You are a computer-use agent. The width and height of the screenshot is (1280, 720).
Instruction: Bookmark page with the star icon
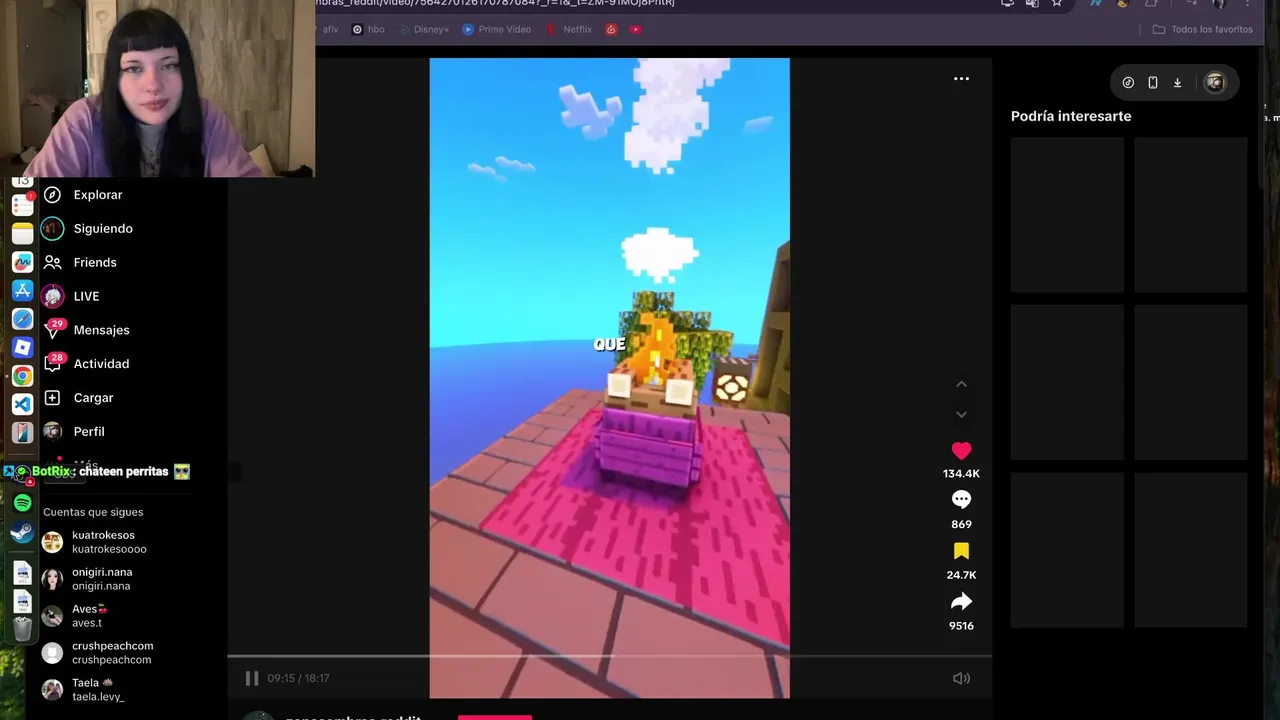pos(1056,3)
